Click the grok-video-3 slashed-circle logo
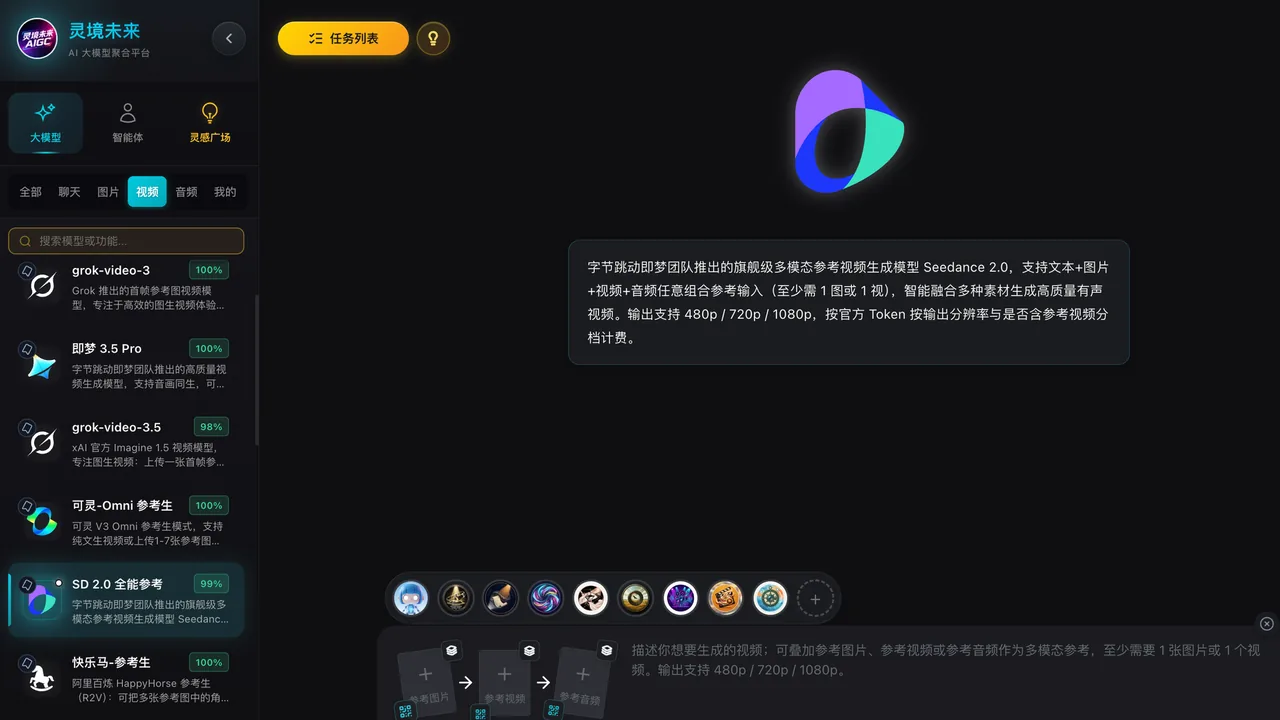The width and height of the screenshot is (1280, 720). click(x=42, y=287)
